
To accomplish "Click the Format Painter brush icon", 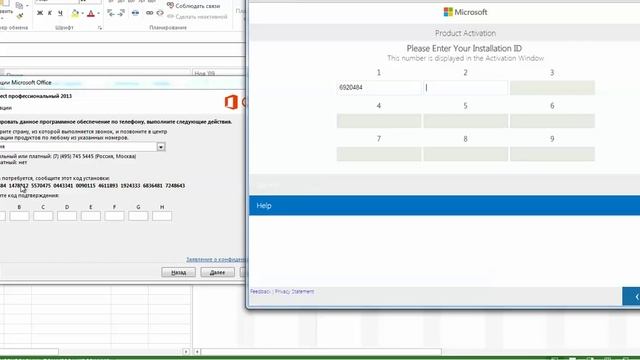I will pos(20,16).
